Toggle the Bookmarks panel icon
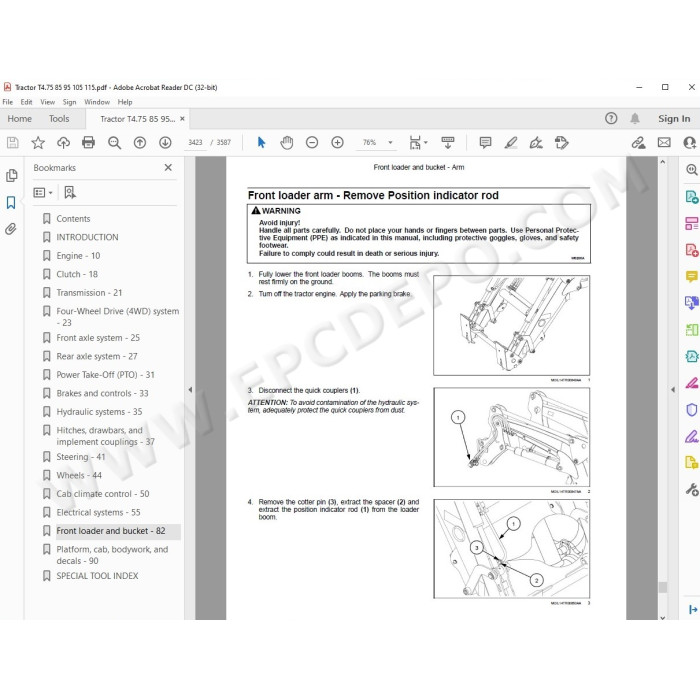The image size is (700, 700). coord(11,202)
